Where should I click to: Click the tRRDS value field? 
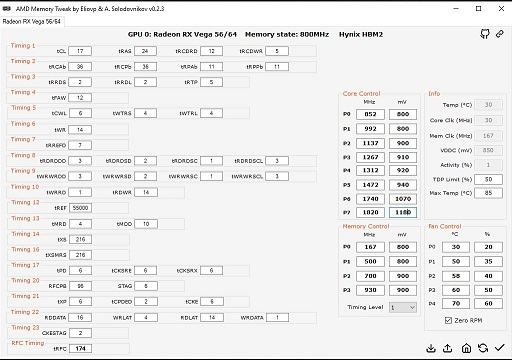point(80,82)
